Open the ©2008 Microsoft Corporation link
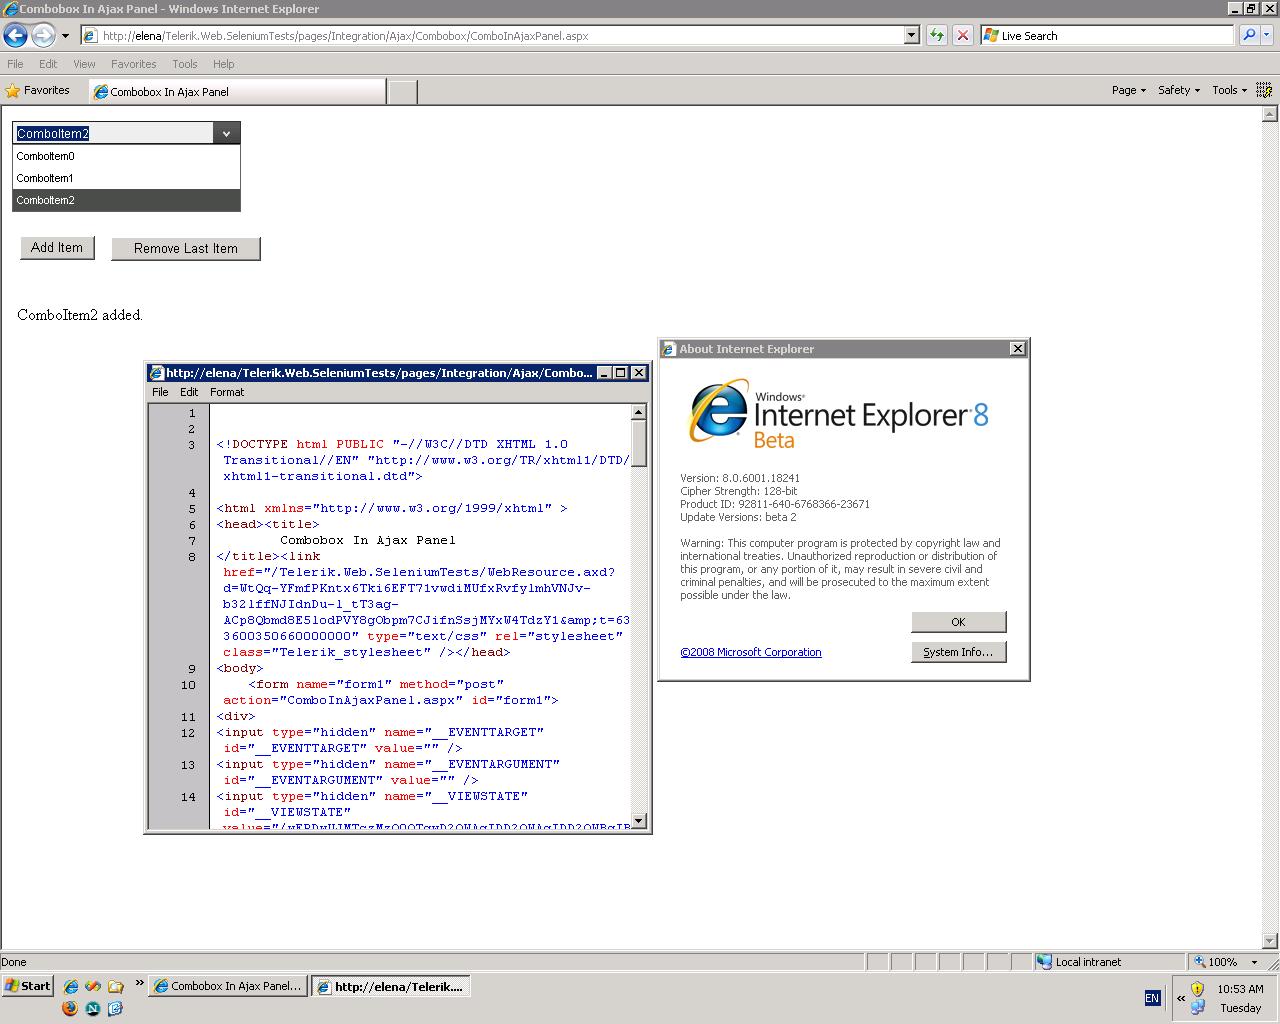 pos(751,652)
